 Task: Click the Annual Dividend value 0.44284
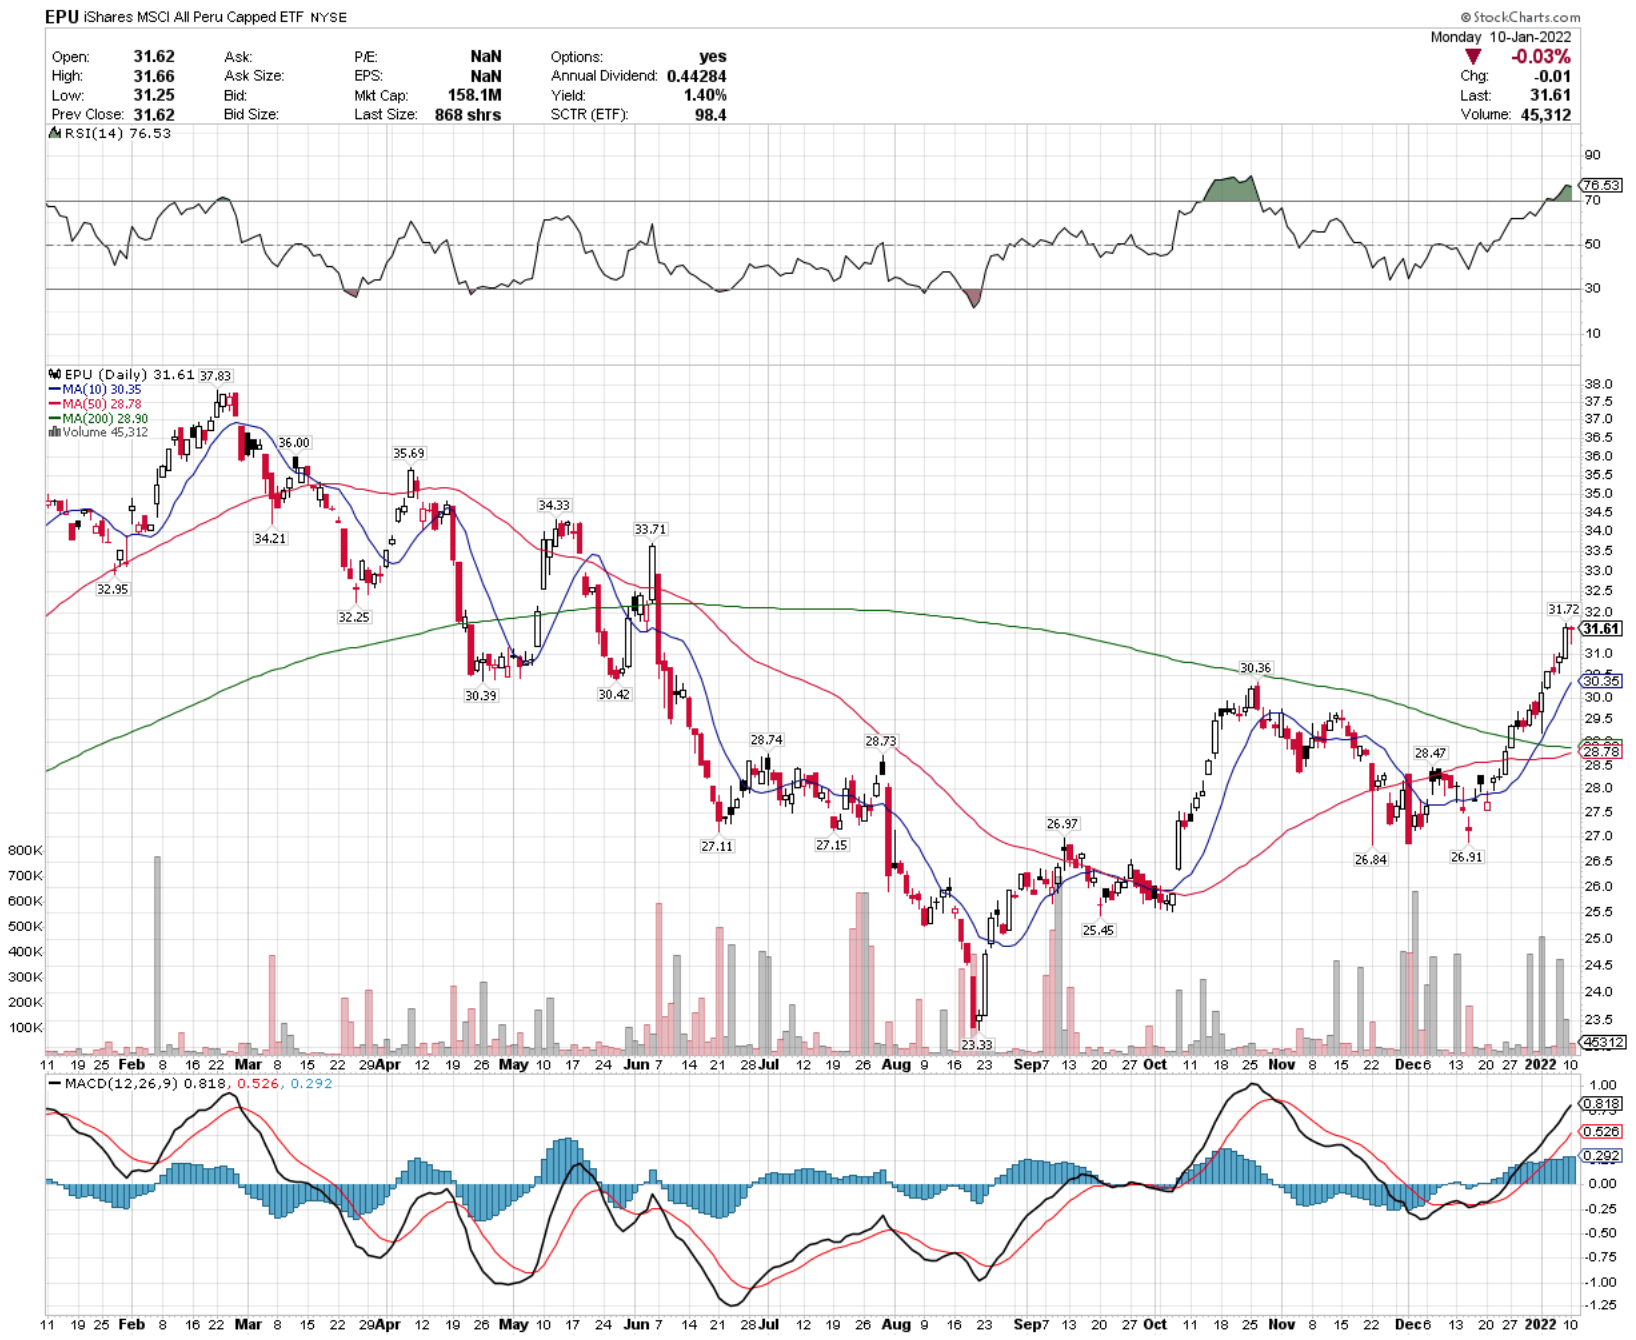697,76
